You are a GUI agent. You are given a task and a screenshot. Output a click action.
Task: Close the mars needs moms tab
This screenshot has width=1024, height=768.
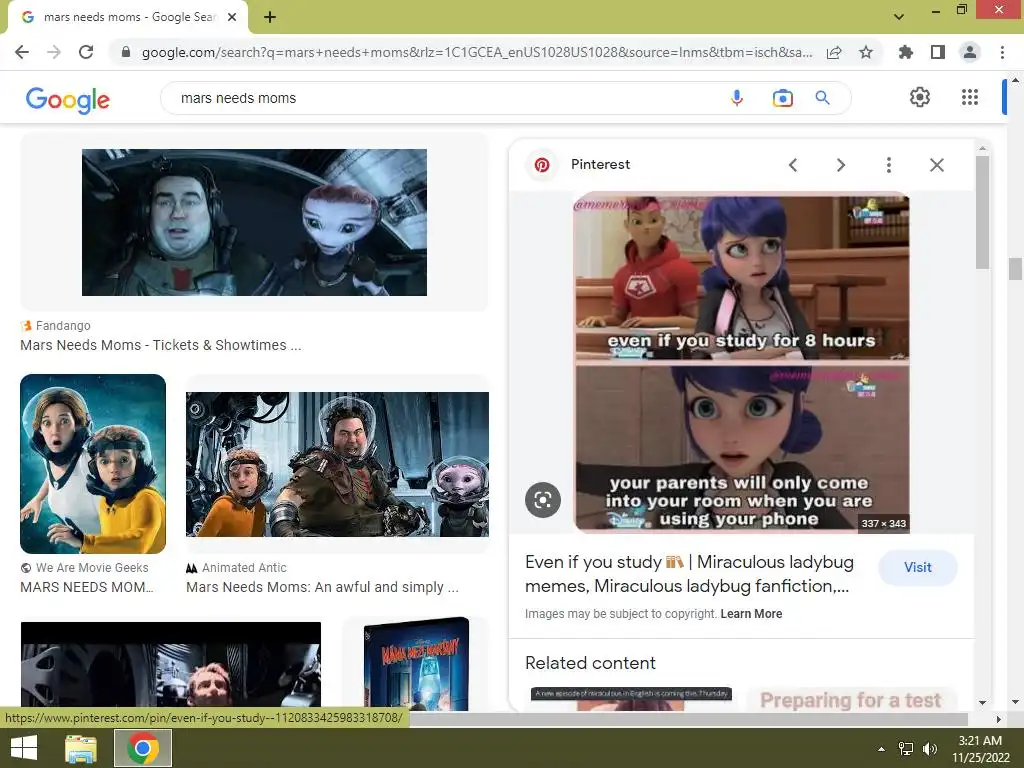click(x=232, y=17)
